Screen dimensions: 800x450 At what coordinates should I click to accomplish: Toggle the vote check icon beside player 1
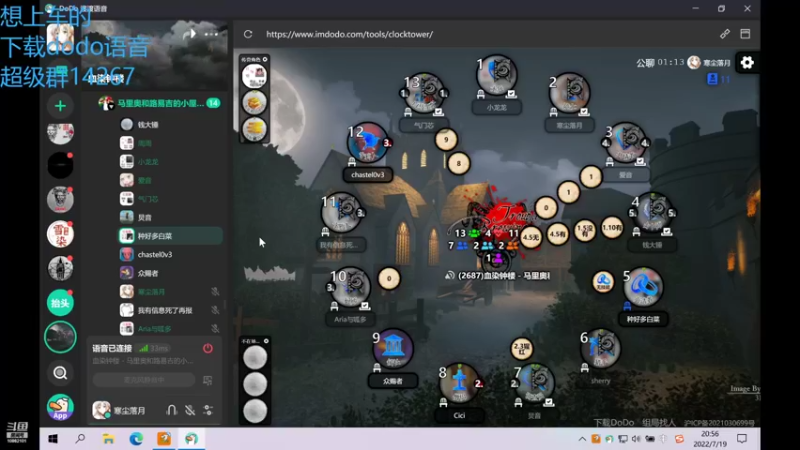point(511,94)
